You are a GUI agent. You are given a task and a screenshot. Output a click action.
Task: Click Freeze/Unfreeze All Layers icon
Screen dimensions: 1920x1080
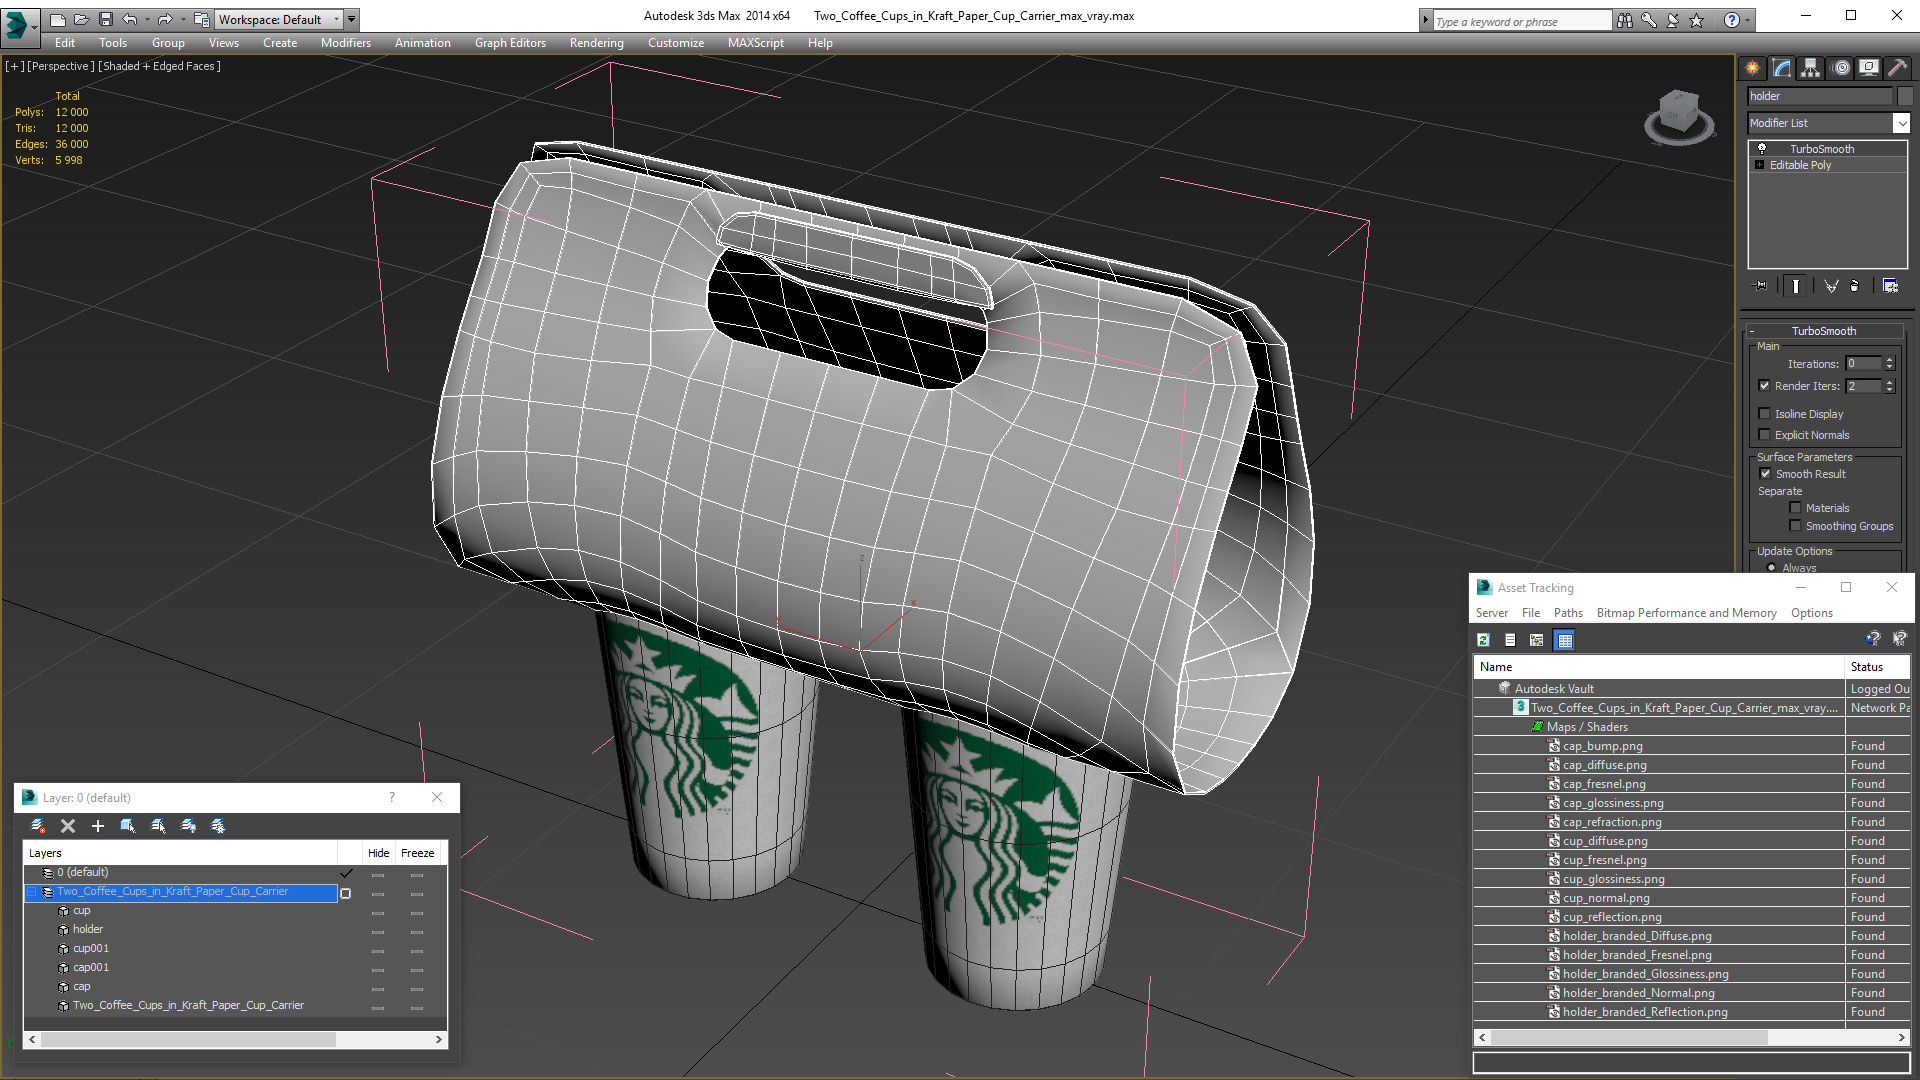click(218, 826)
